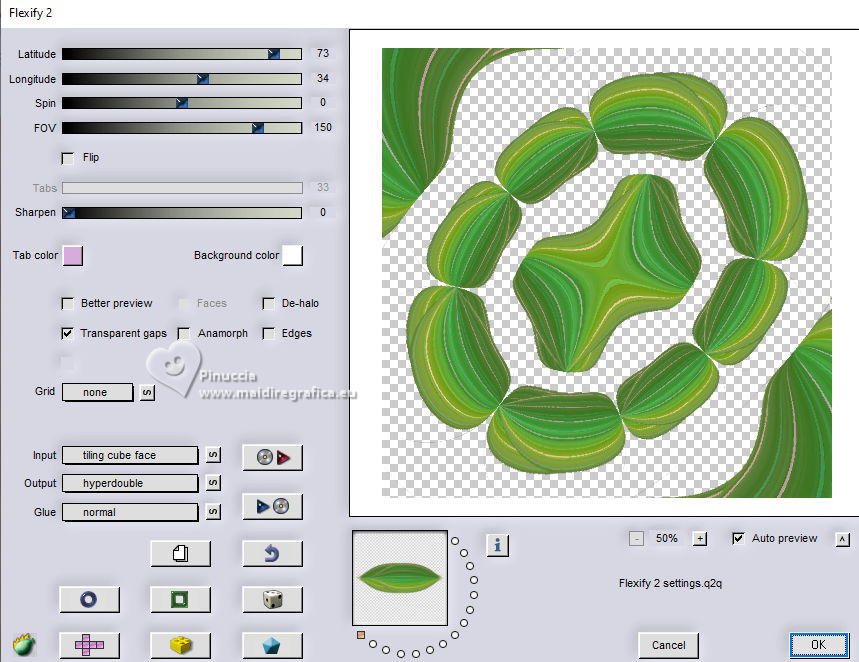
Task: Click the Sharpen slider track
Action: coord(182,213)
